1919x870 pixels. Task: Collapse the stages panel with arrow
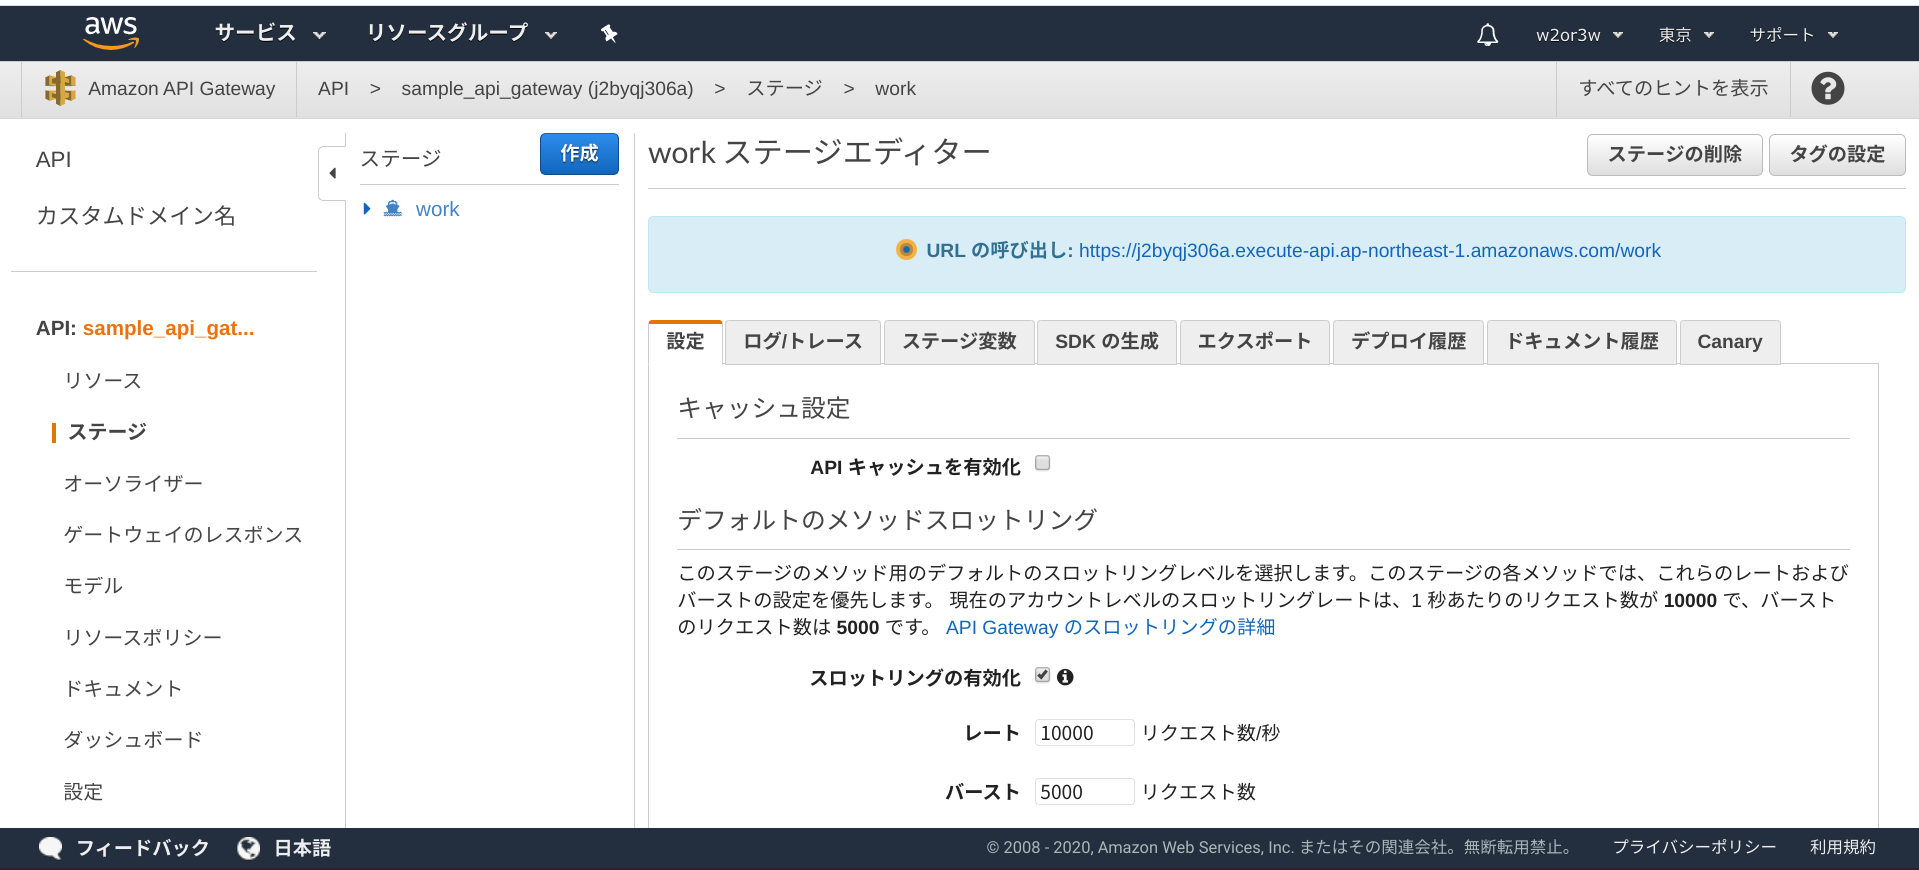(x=332, y=173)
